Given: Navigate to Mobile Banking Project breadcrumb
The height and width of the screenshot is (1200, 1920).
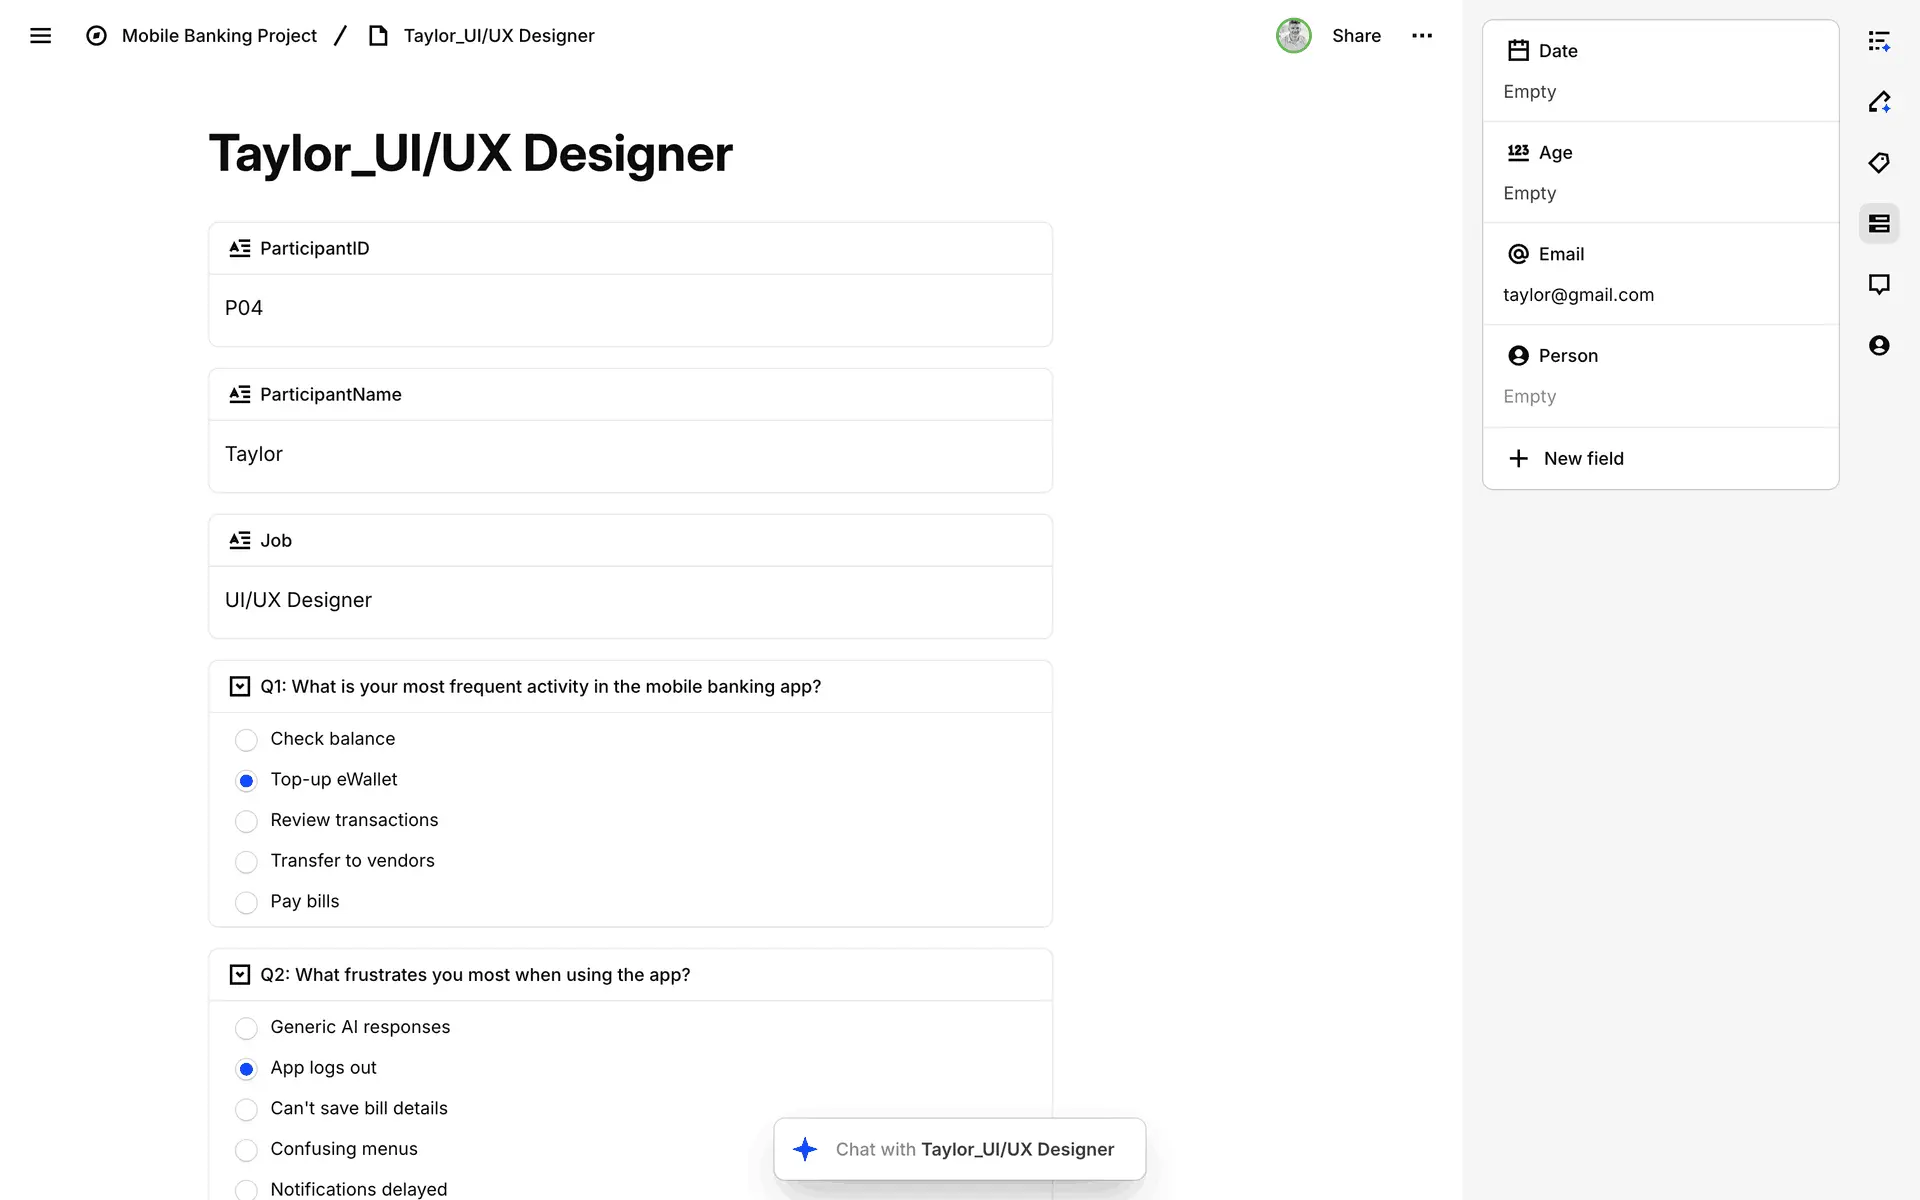Looking at the screenshot, I should pos(218,36).
